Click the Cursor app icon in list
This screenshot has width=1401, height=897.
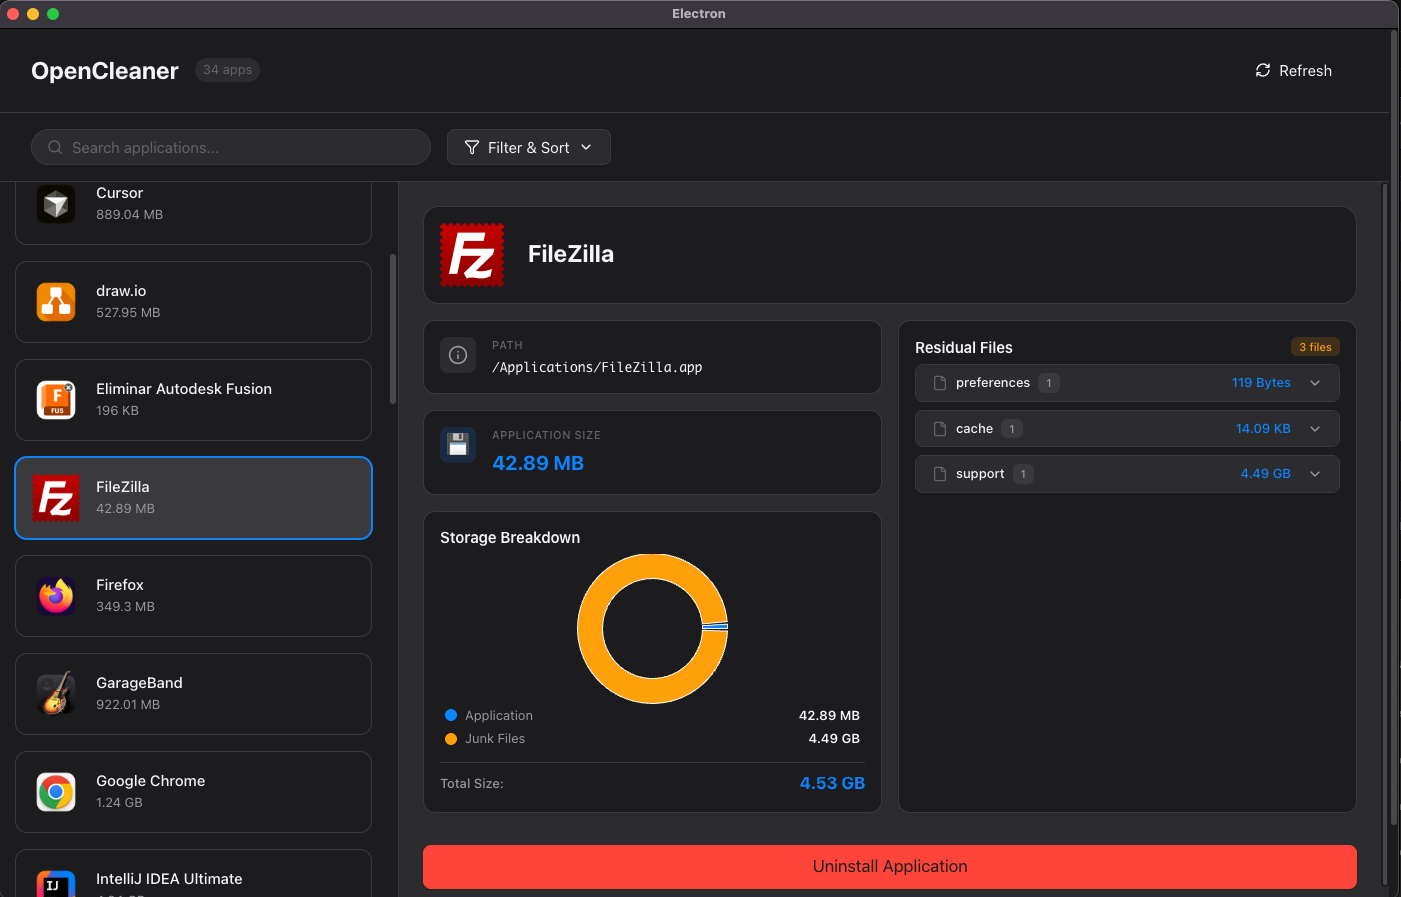56,204
